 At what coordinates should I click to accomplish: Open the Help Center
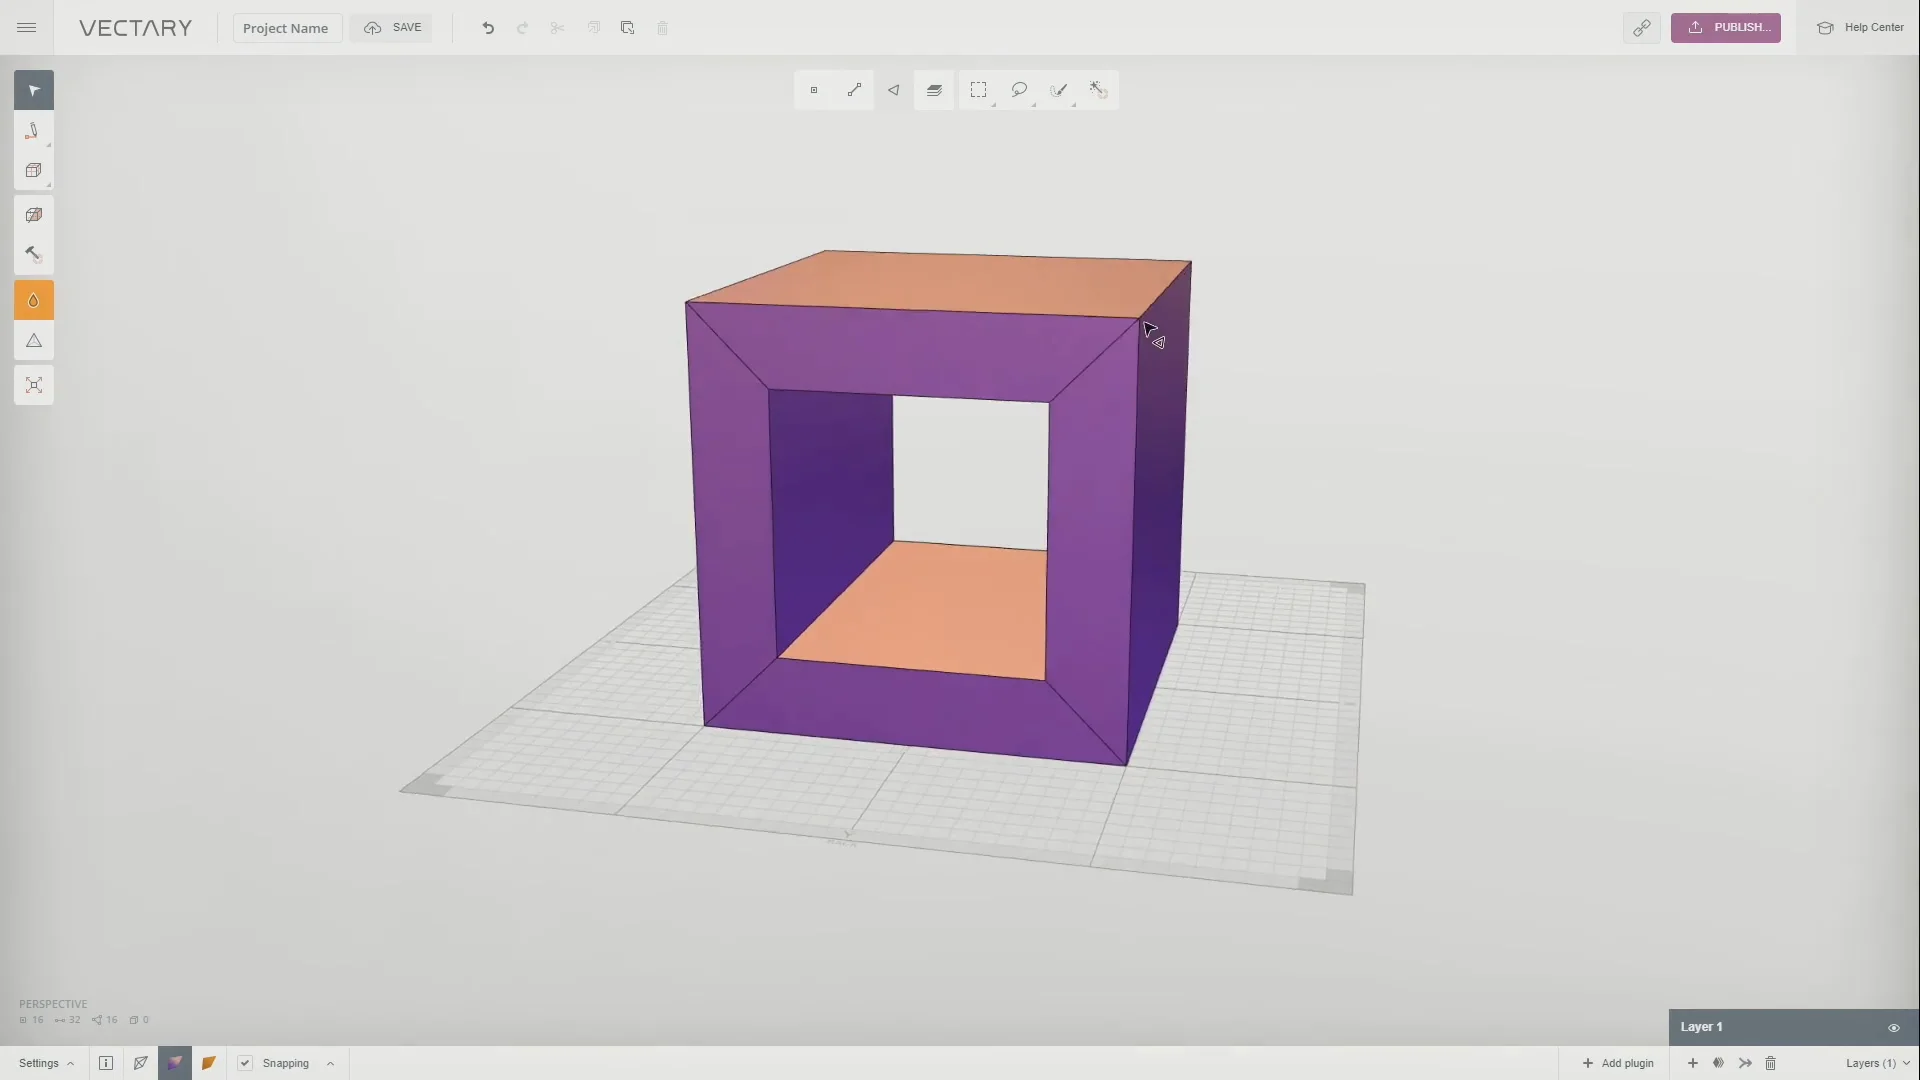[1862, 27]
